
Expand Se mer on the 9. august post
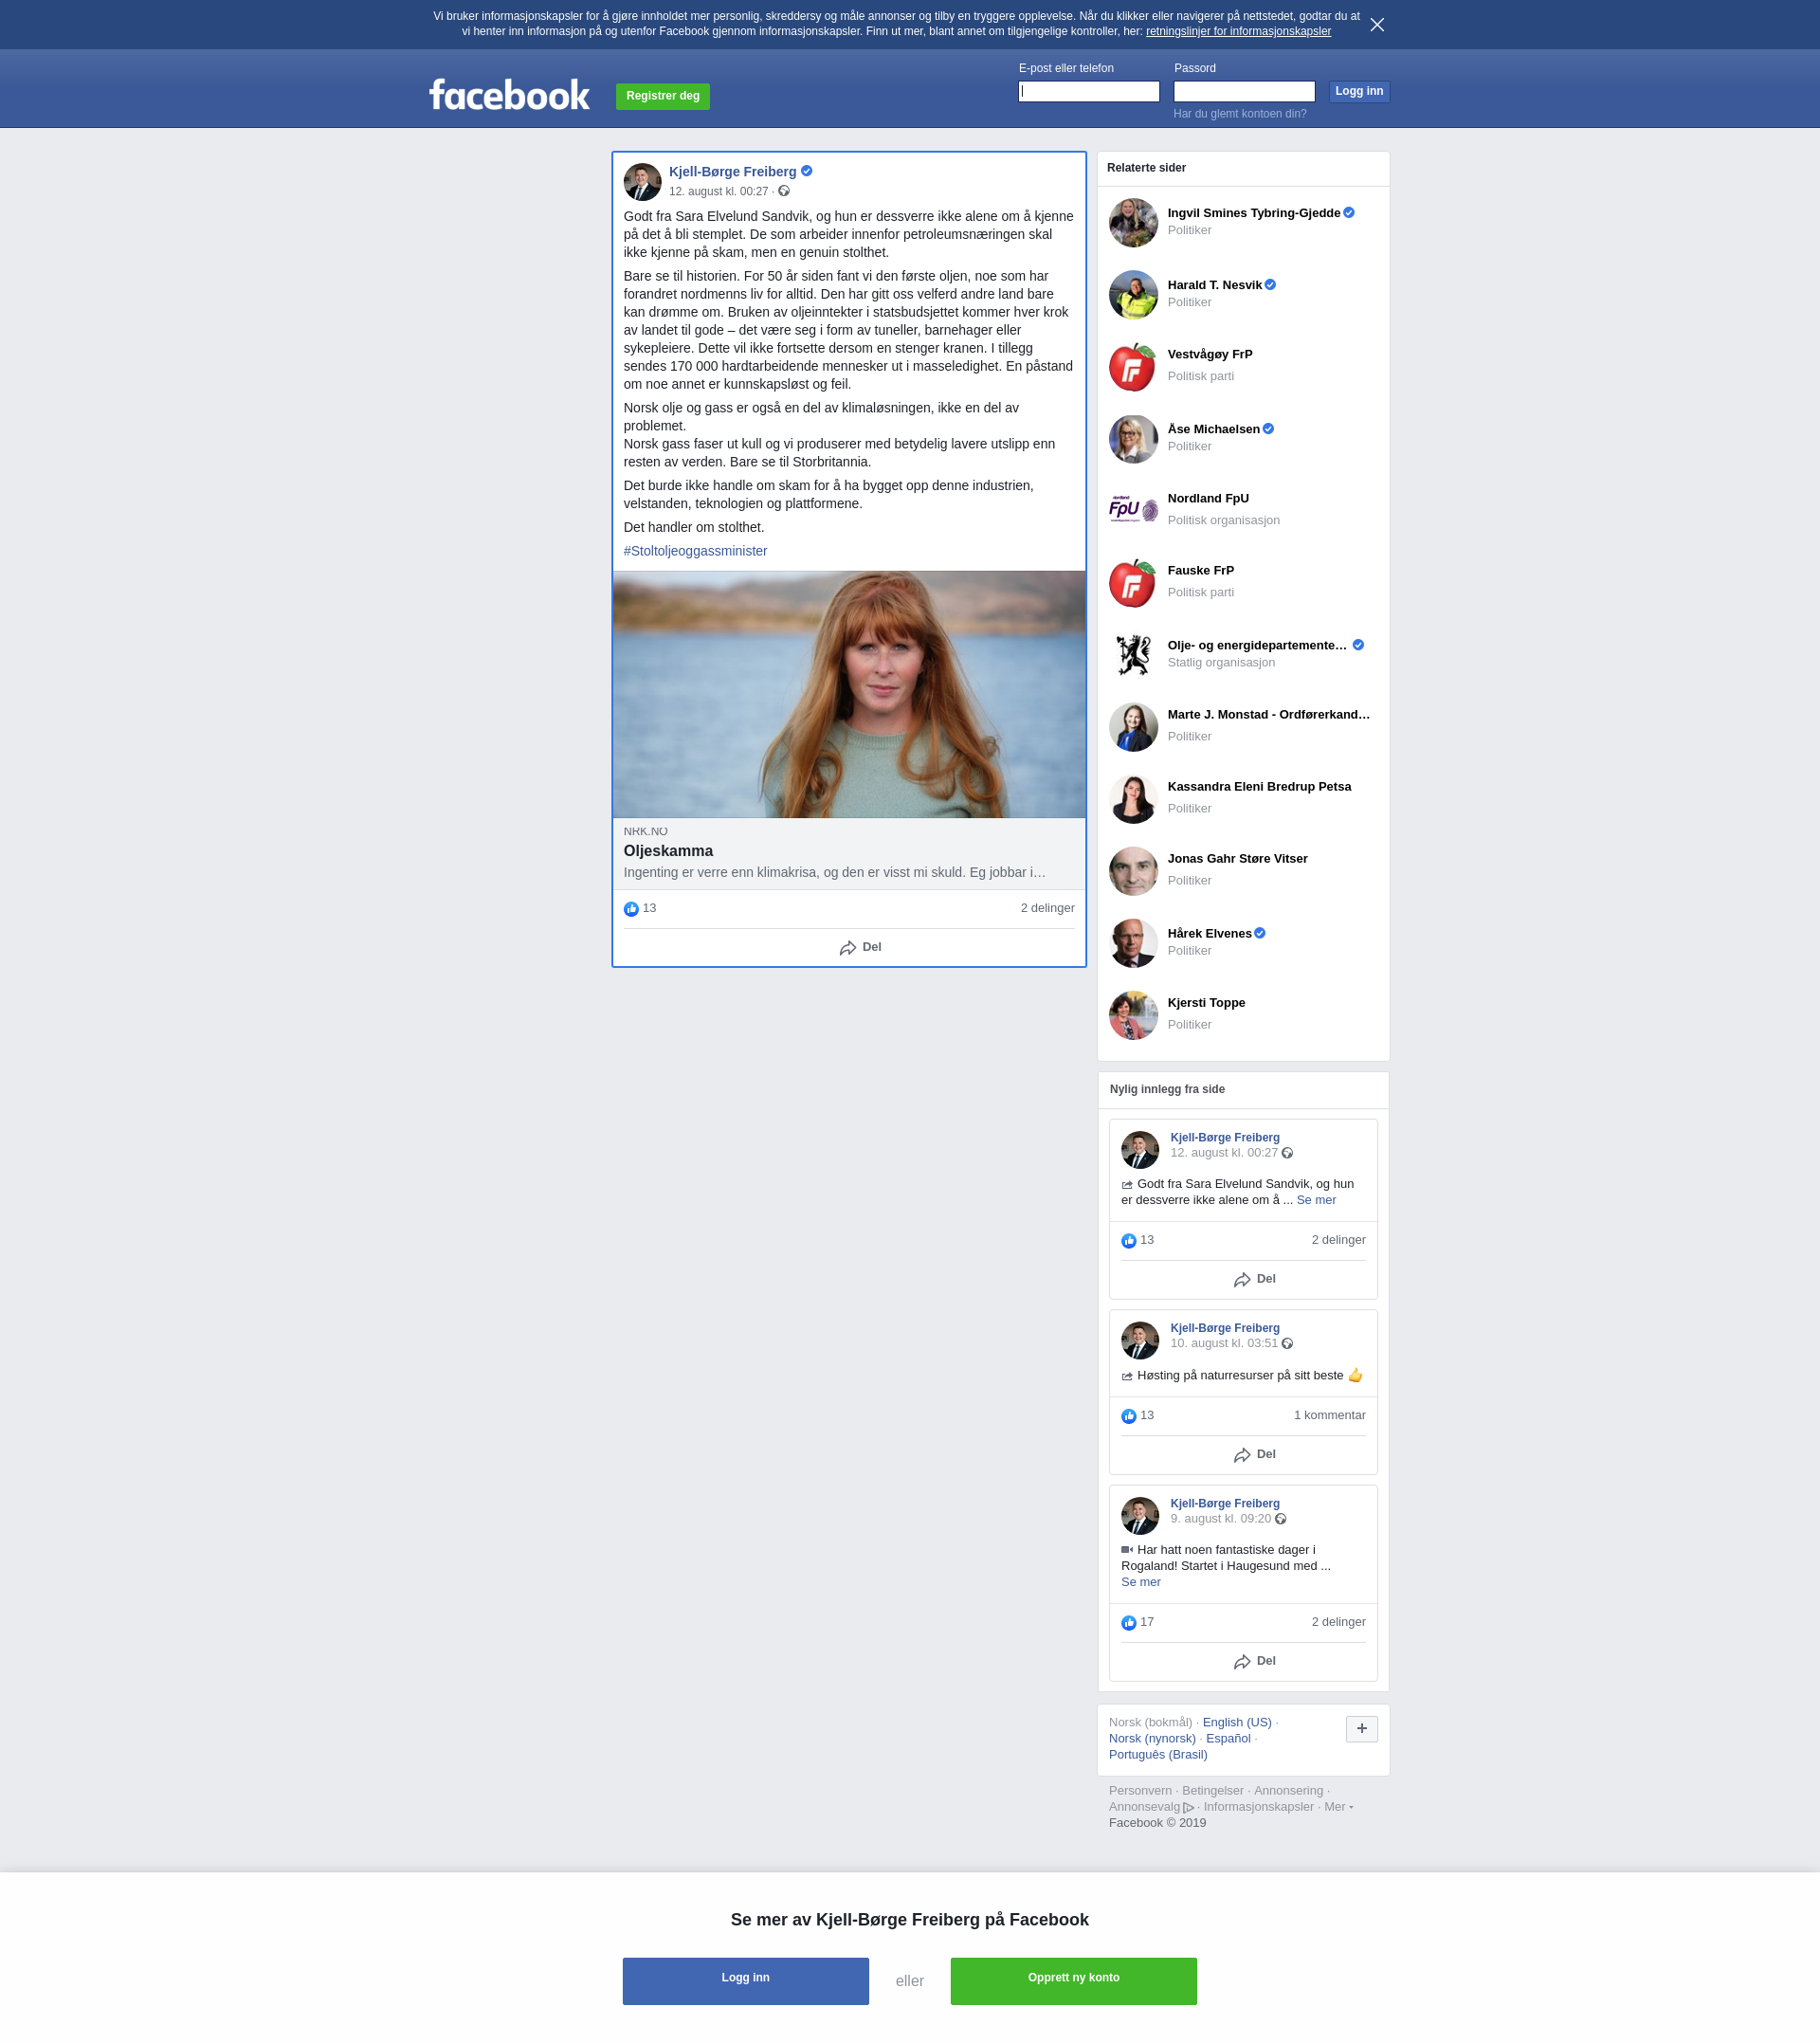(1141, 1582)
